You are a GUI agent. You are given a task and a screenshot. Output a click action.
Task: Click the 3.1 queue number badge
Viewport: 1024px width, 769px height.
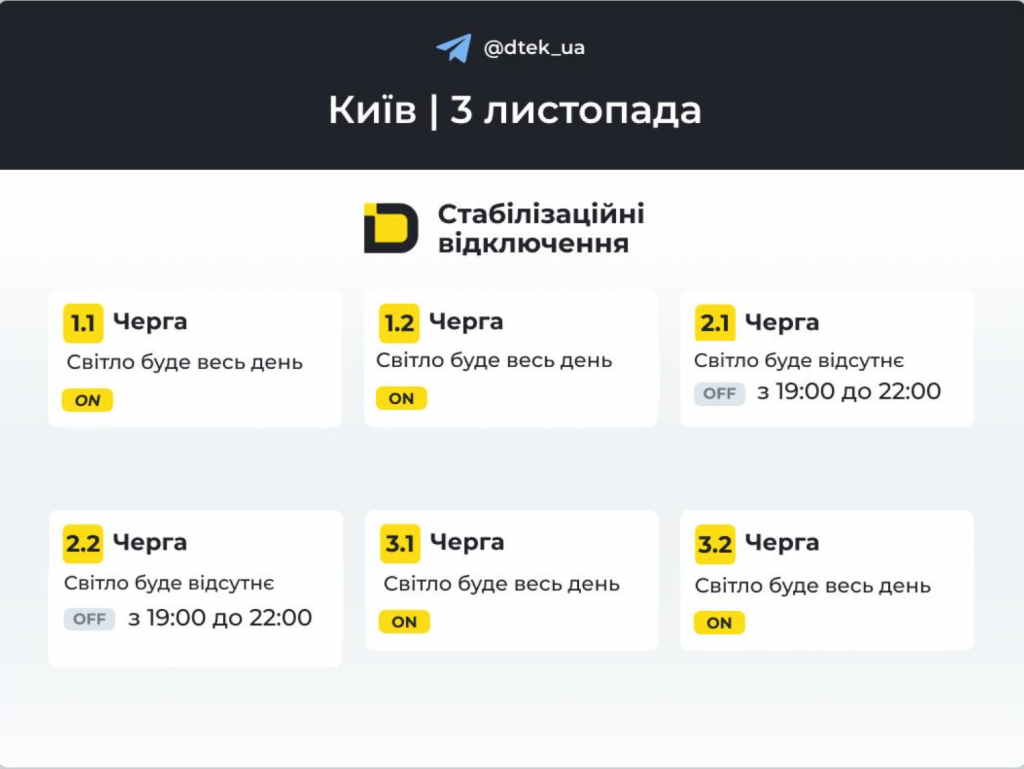400,544
